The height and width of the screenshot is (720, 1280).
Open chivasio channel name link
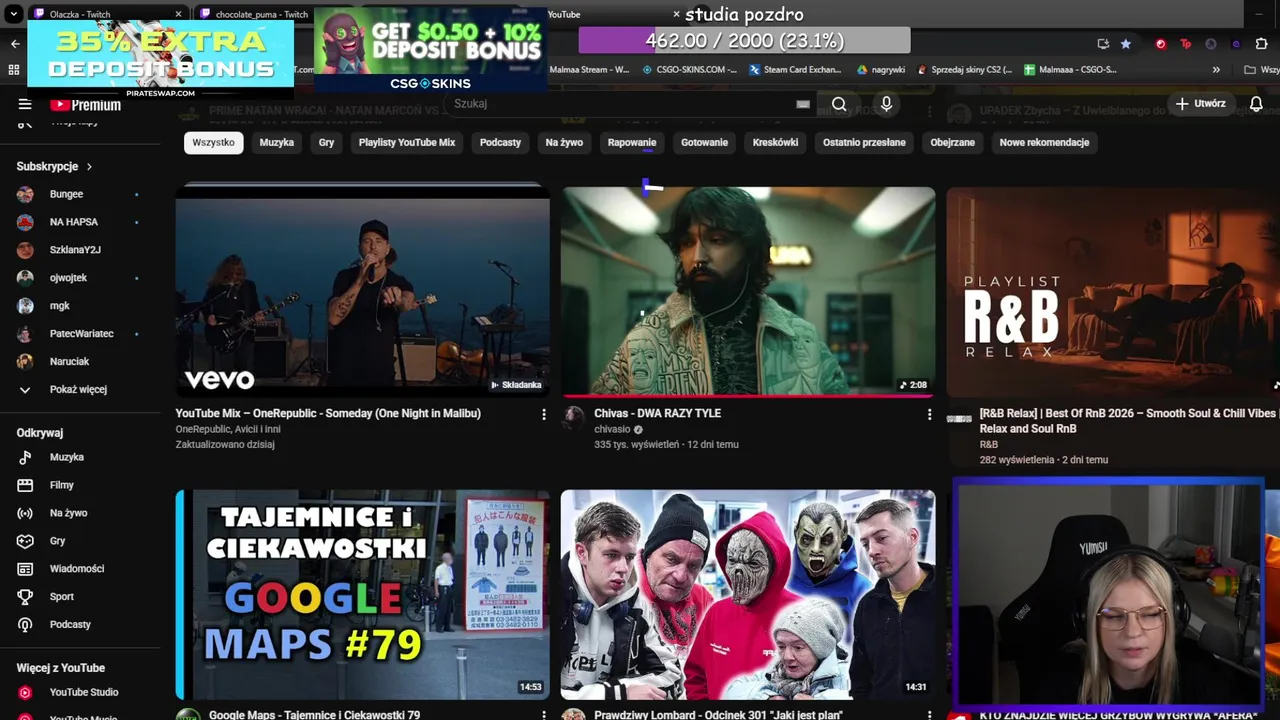coord(612,429)
